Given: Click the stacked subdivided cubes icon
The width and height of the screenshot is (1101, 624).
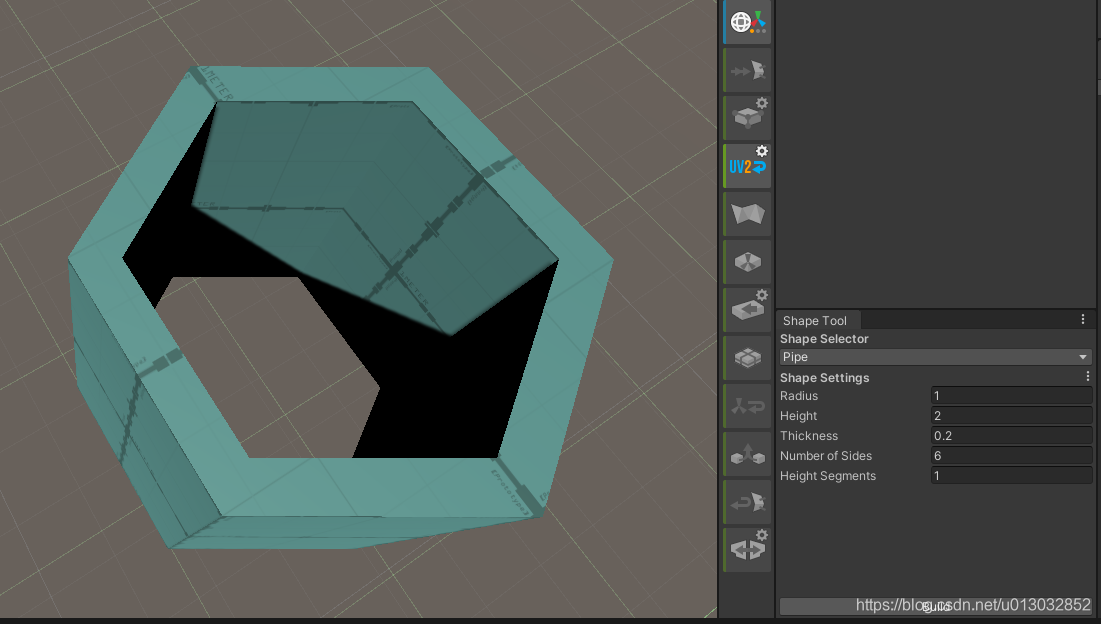Looking at the screenshot, I should 747,358.
